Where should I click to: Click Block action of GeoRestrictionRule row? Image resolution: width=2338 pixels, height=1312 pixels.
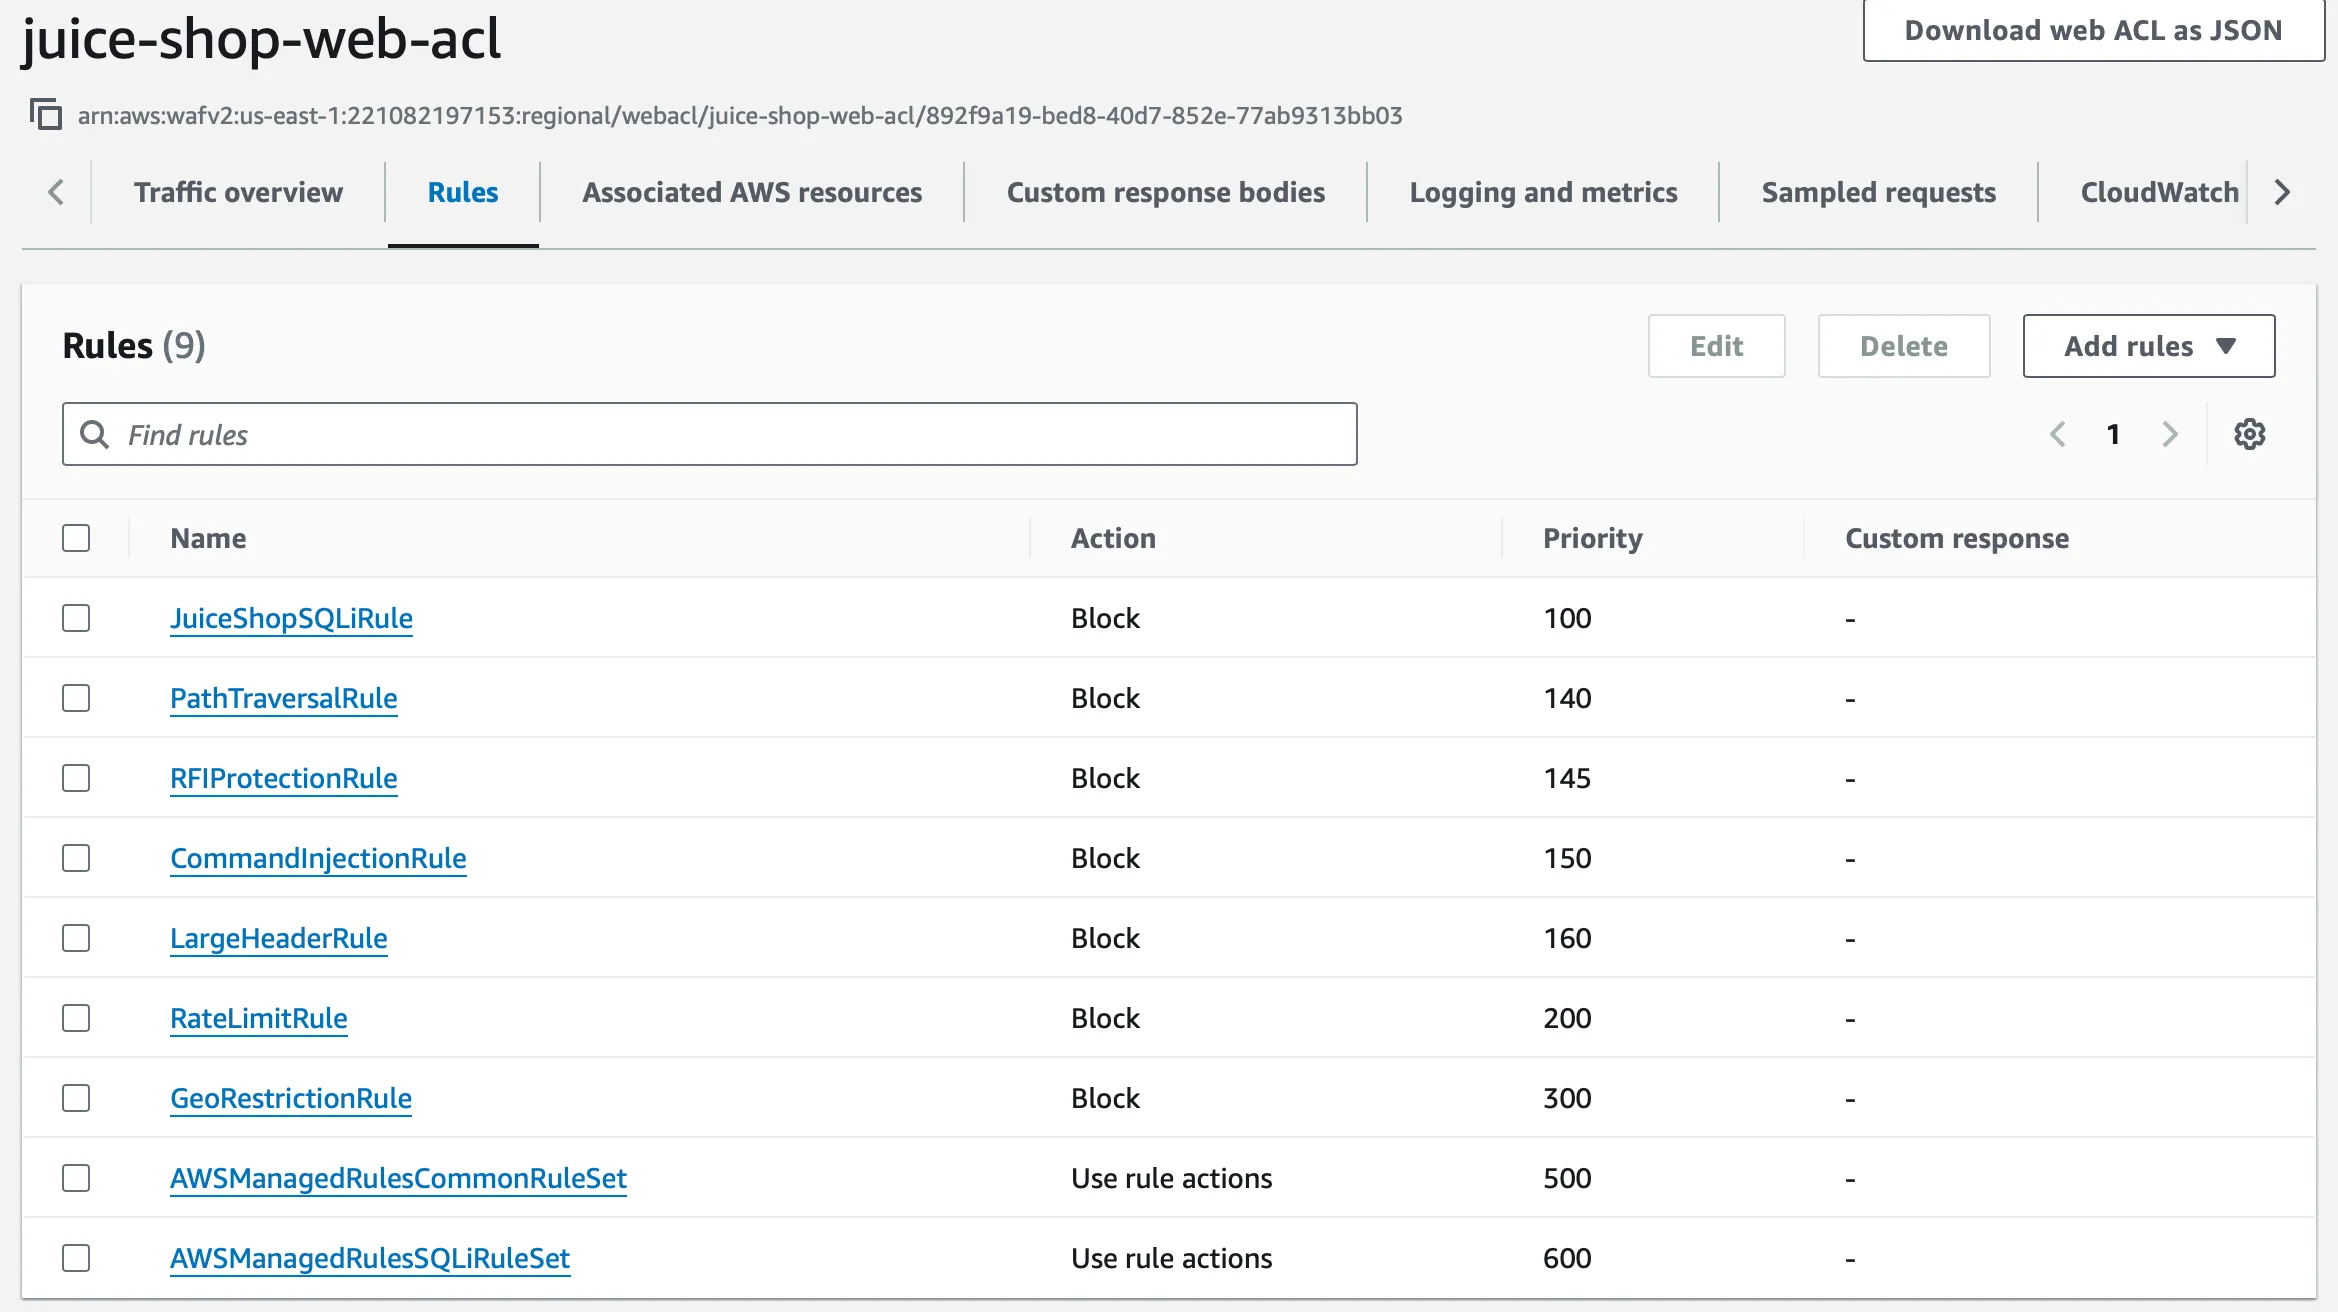tap(1105, 1098)
